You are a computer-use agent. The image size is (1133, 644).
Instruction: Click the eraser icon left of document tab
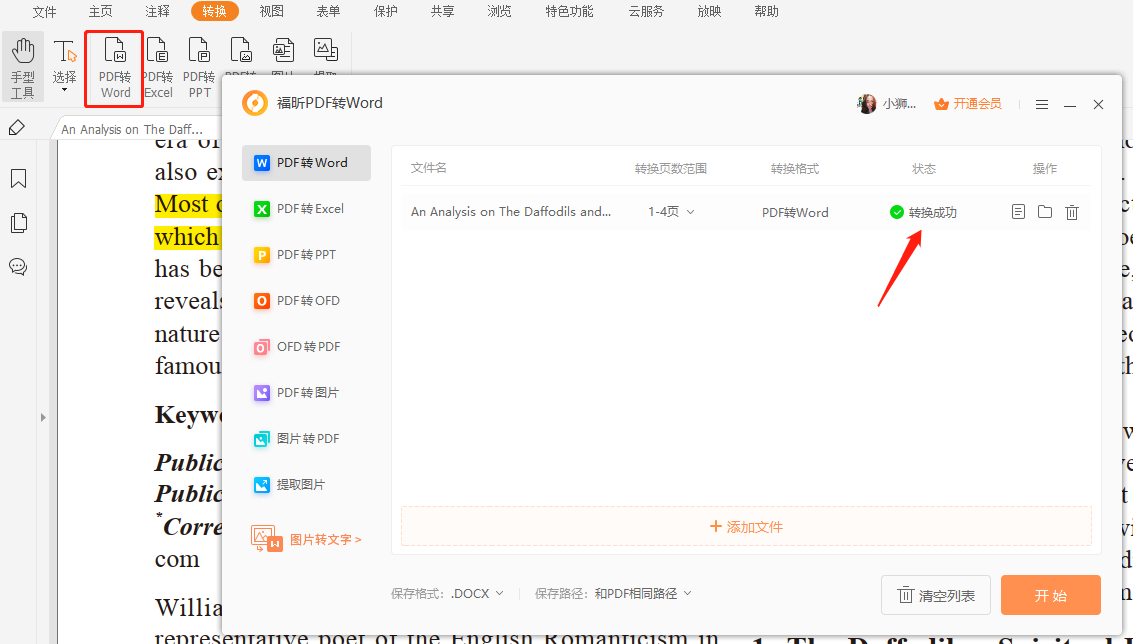[17, 128]
